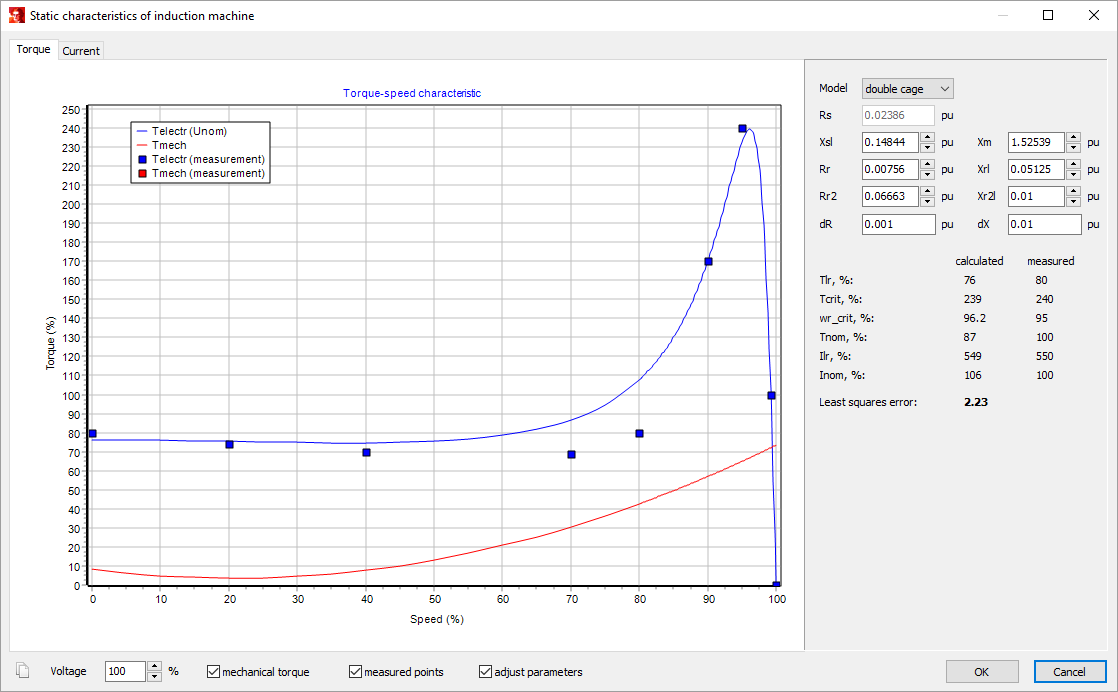Click the dR step field
This screenshot has height=692, width=1118.
pos(898,224)
